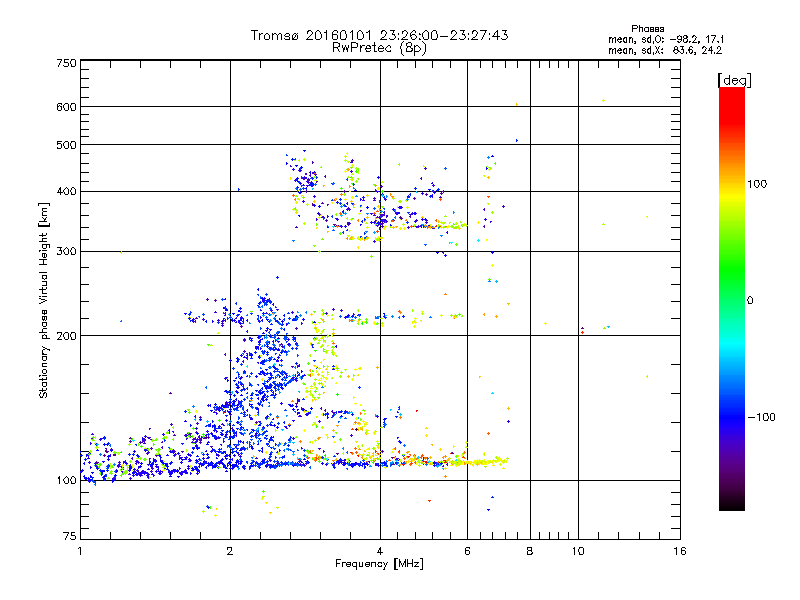Click the x-axis label '8'
The image size is (800, 600).
[x=530, y=551]
